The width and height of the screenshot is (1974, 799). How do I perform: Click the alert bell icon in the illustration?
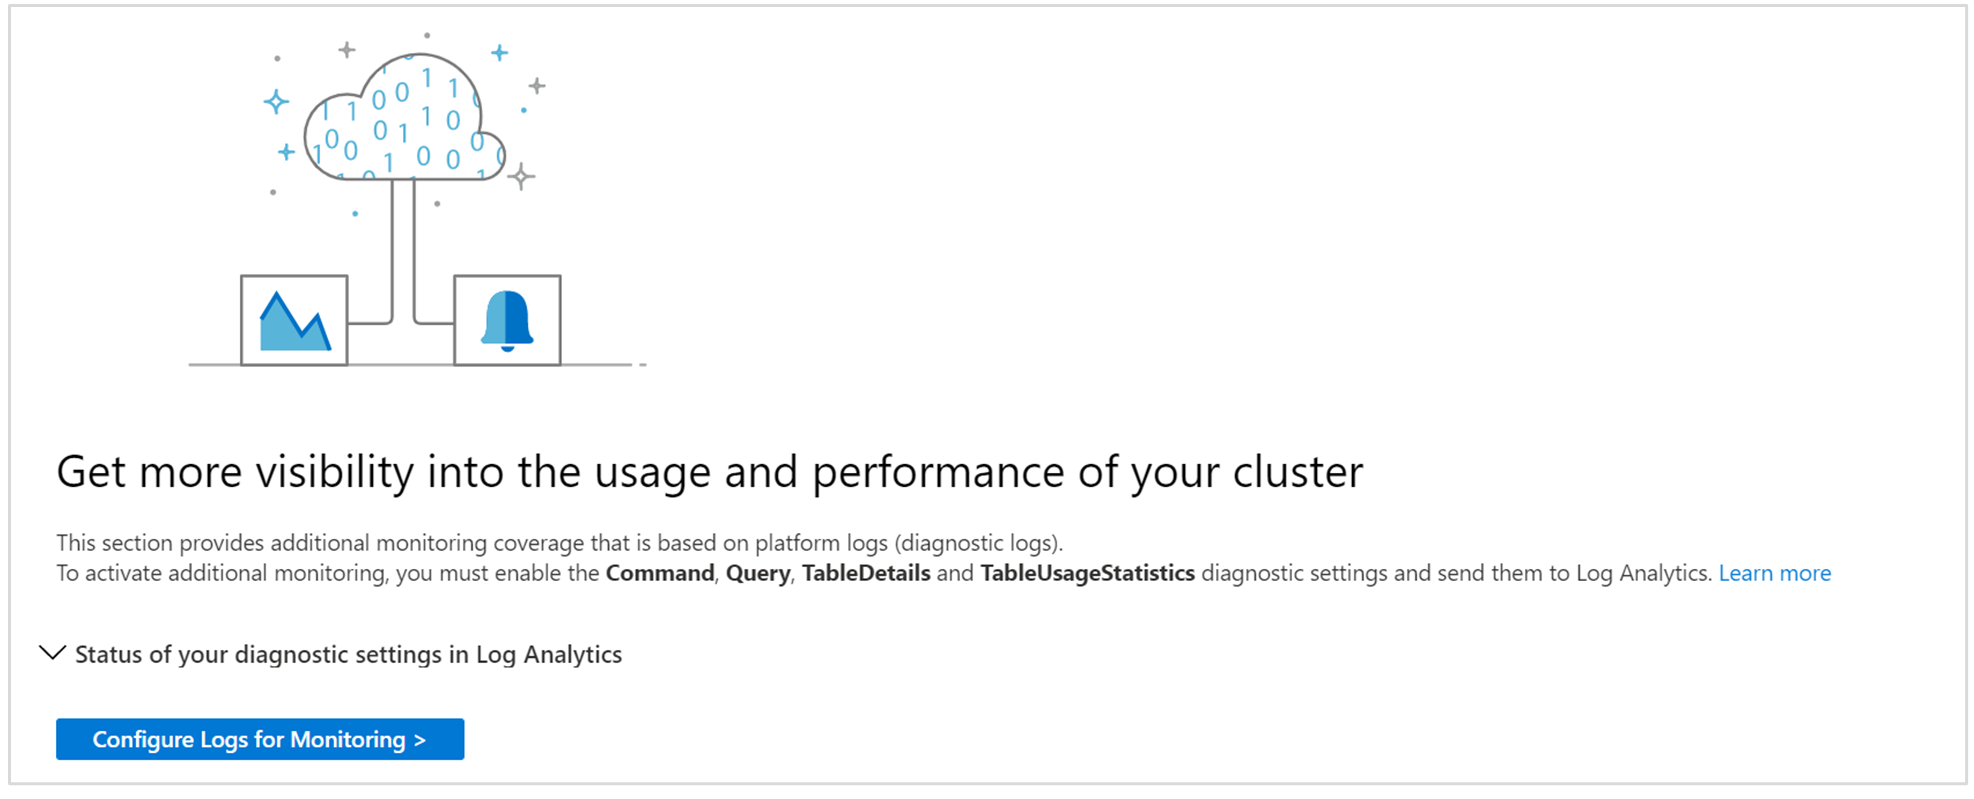pos(508,318)
